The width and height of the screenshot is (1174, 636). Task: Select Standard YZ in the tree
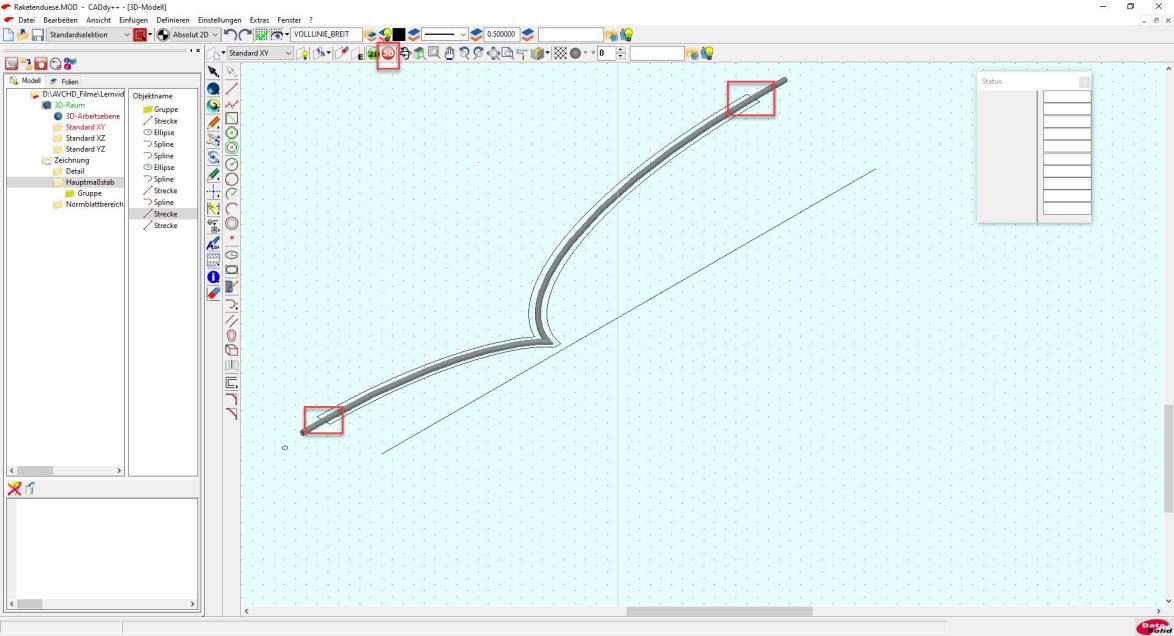point(85,149)
